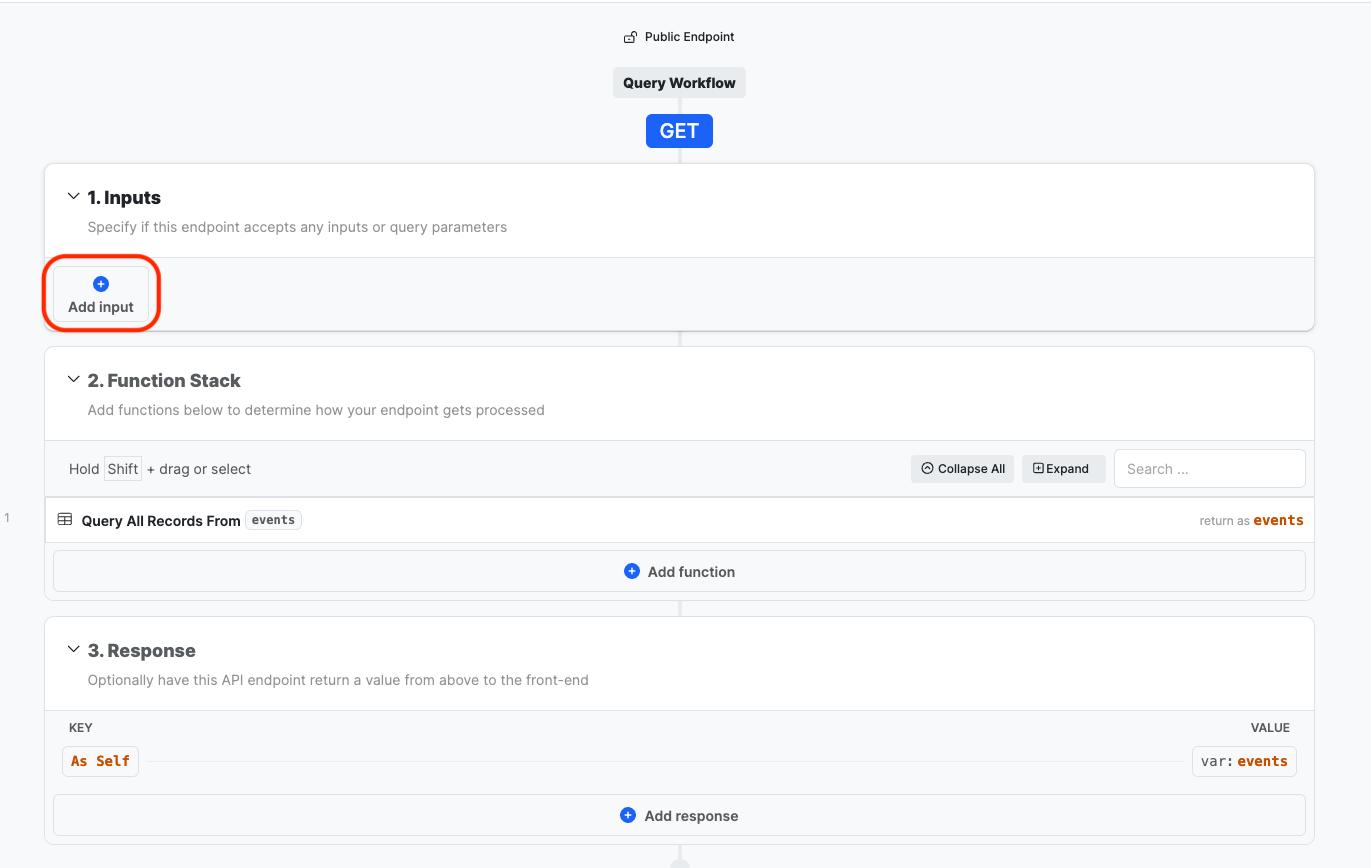This screenshot has height=868, width=1371.
Task: Click the lock icon beside Public Endpoint
Action: [x=630, y=38]
